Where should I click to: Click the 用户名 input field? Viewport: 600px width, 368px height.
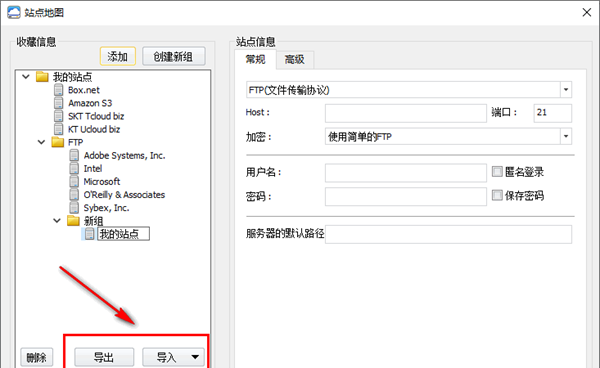406,173
